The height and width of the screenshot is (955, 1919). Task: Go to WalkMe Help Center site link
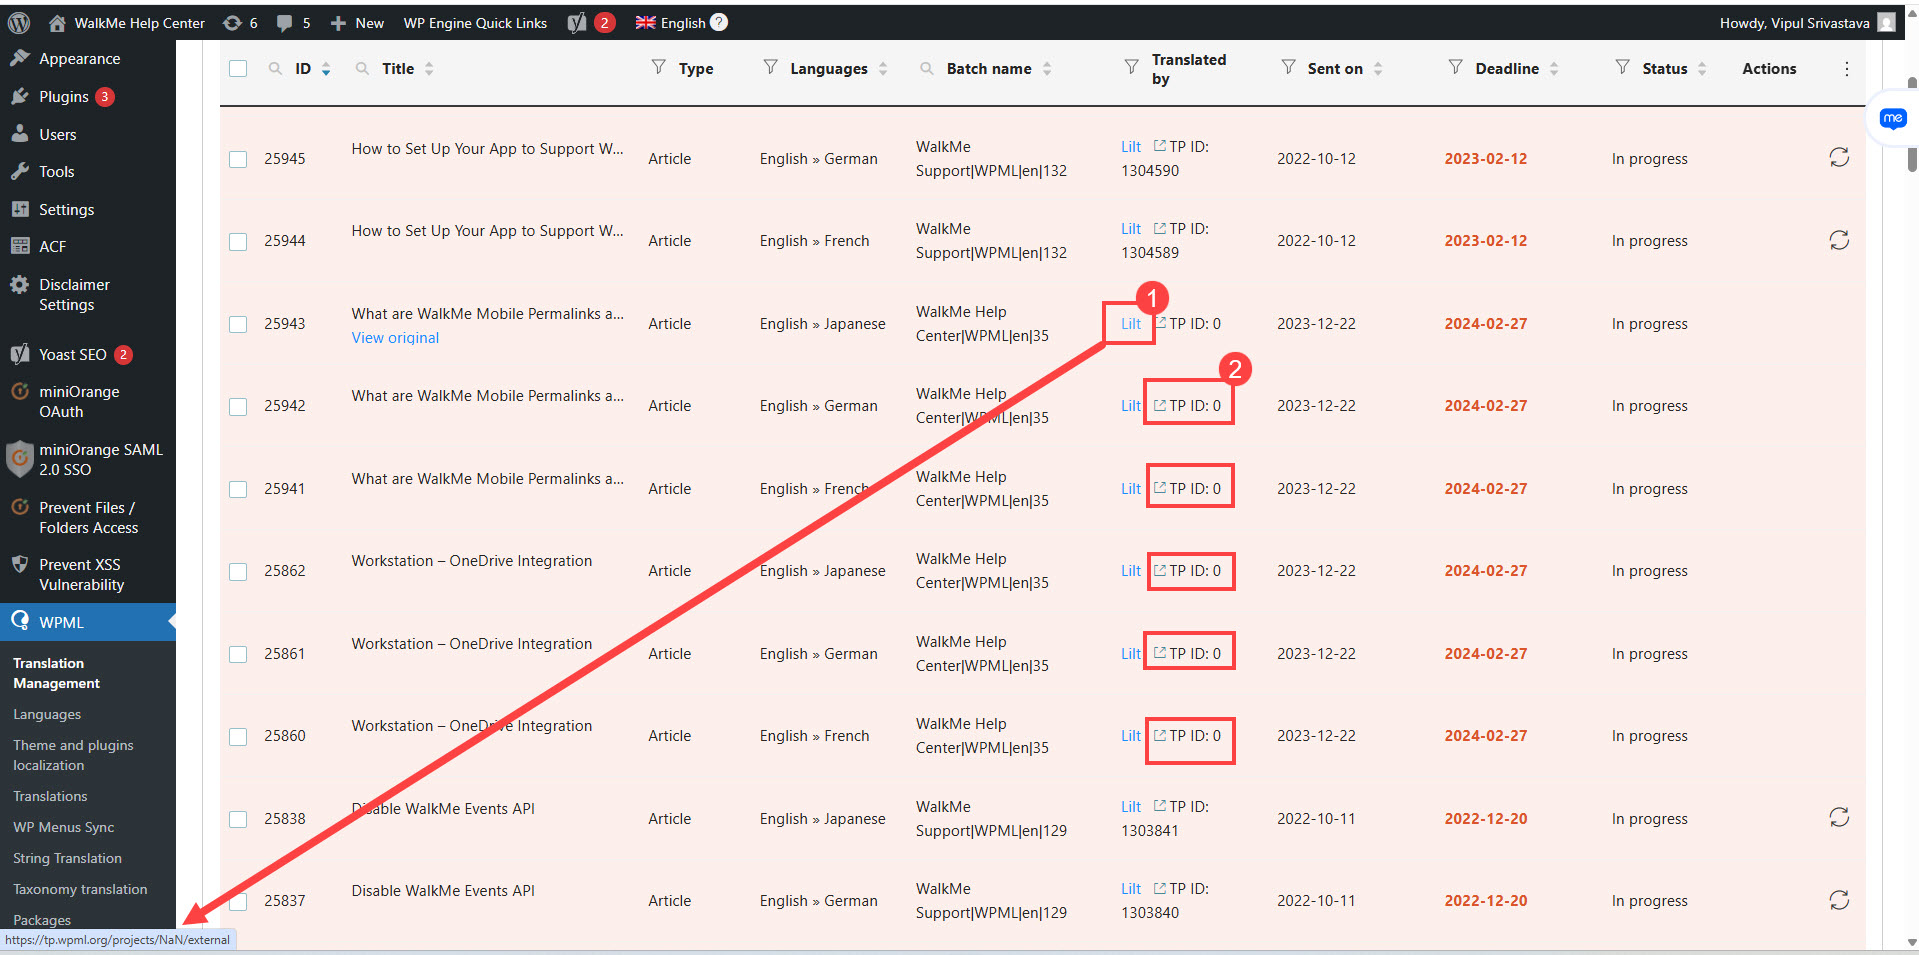click(127, 22)
